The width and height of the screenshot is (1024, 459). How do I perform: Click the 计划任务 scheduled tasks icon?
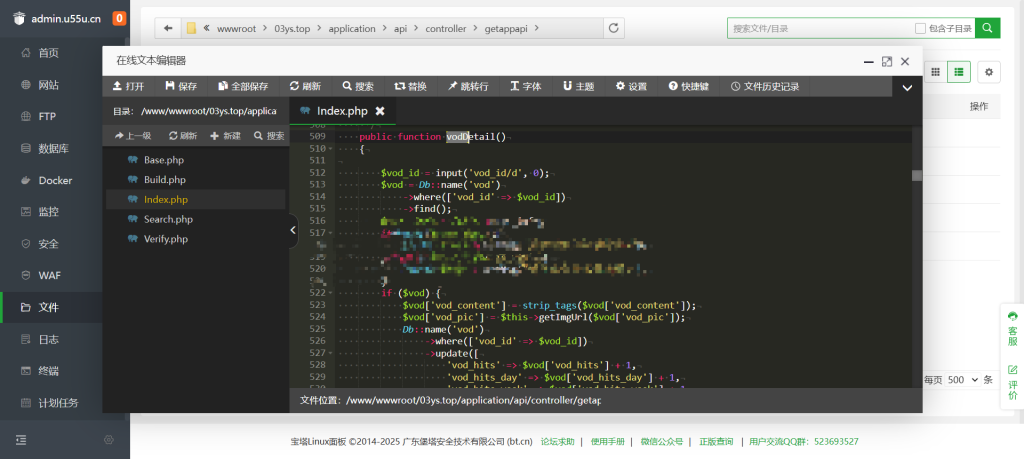click(x=26, y=403)
